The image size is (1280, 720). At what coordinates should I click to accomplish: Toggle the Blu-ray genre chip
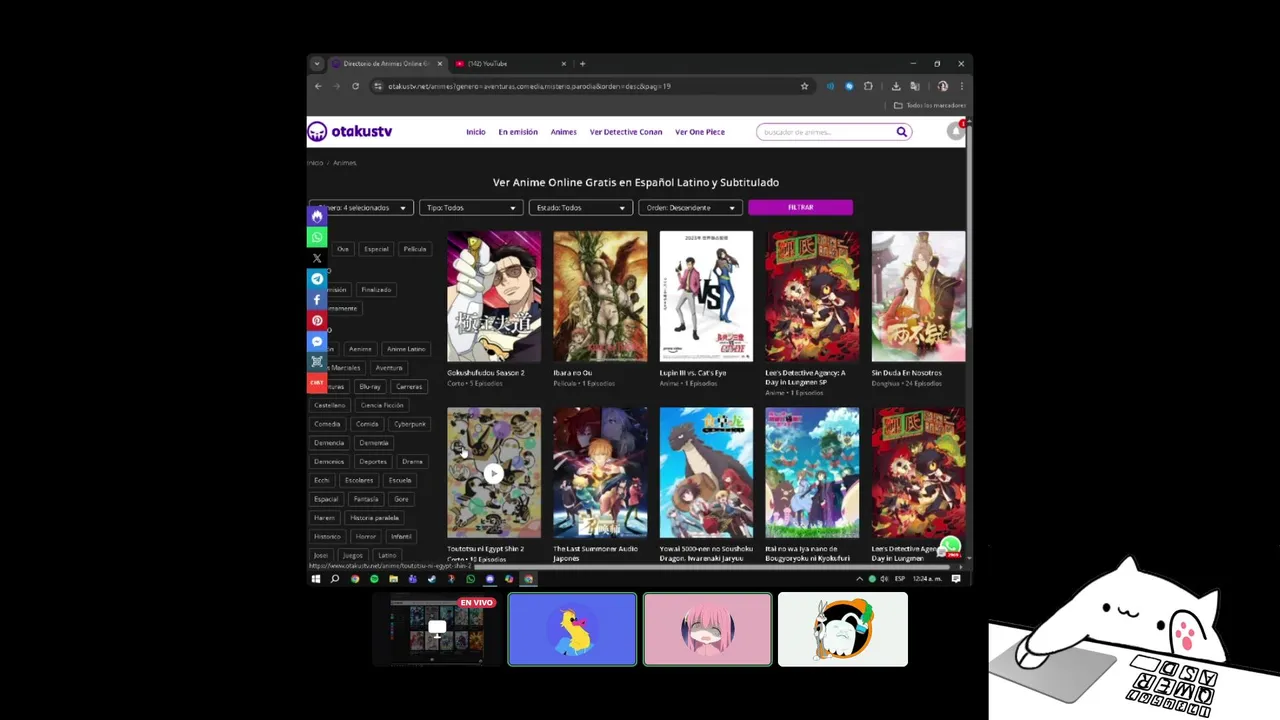pos(370,387)
